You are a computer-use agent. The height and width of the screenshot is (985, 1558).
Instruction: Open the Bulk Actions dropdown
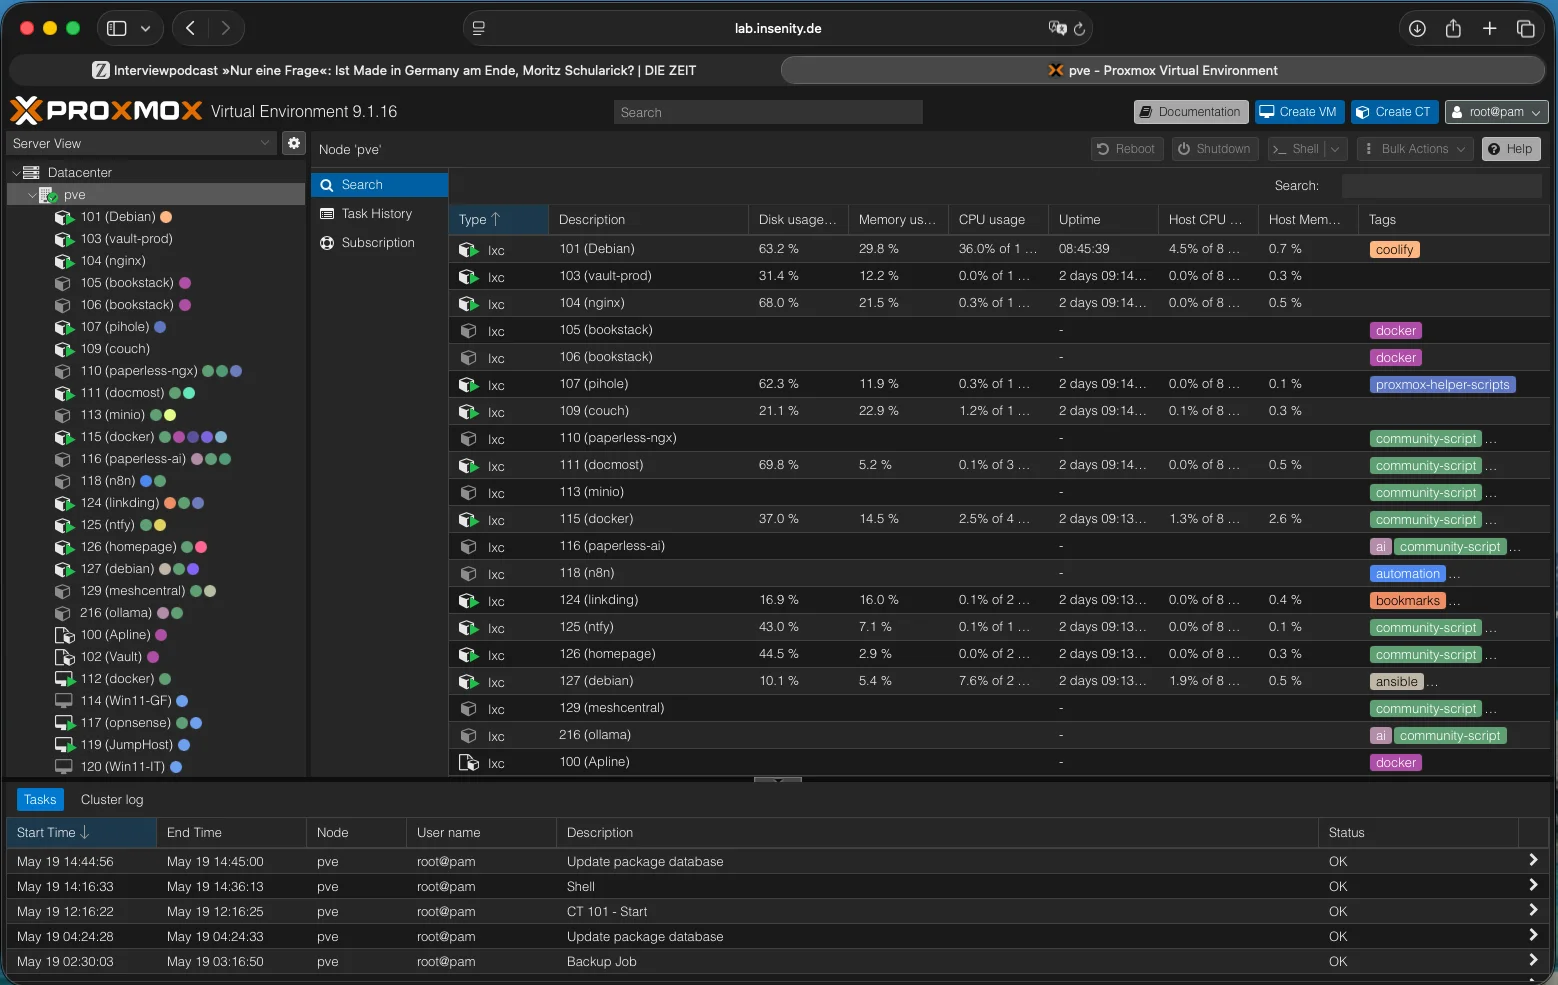coord(1415,149)
